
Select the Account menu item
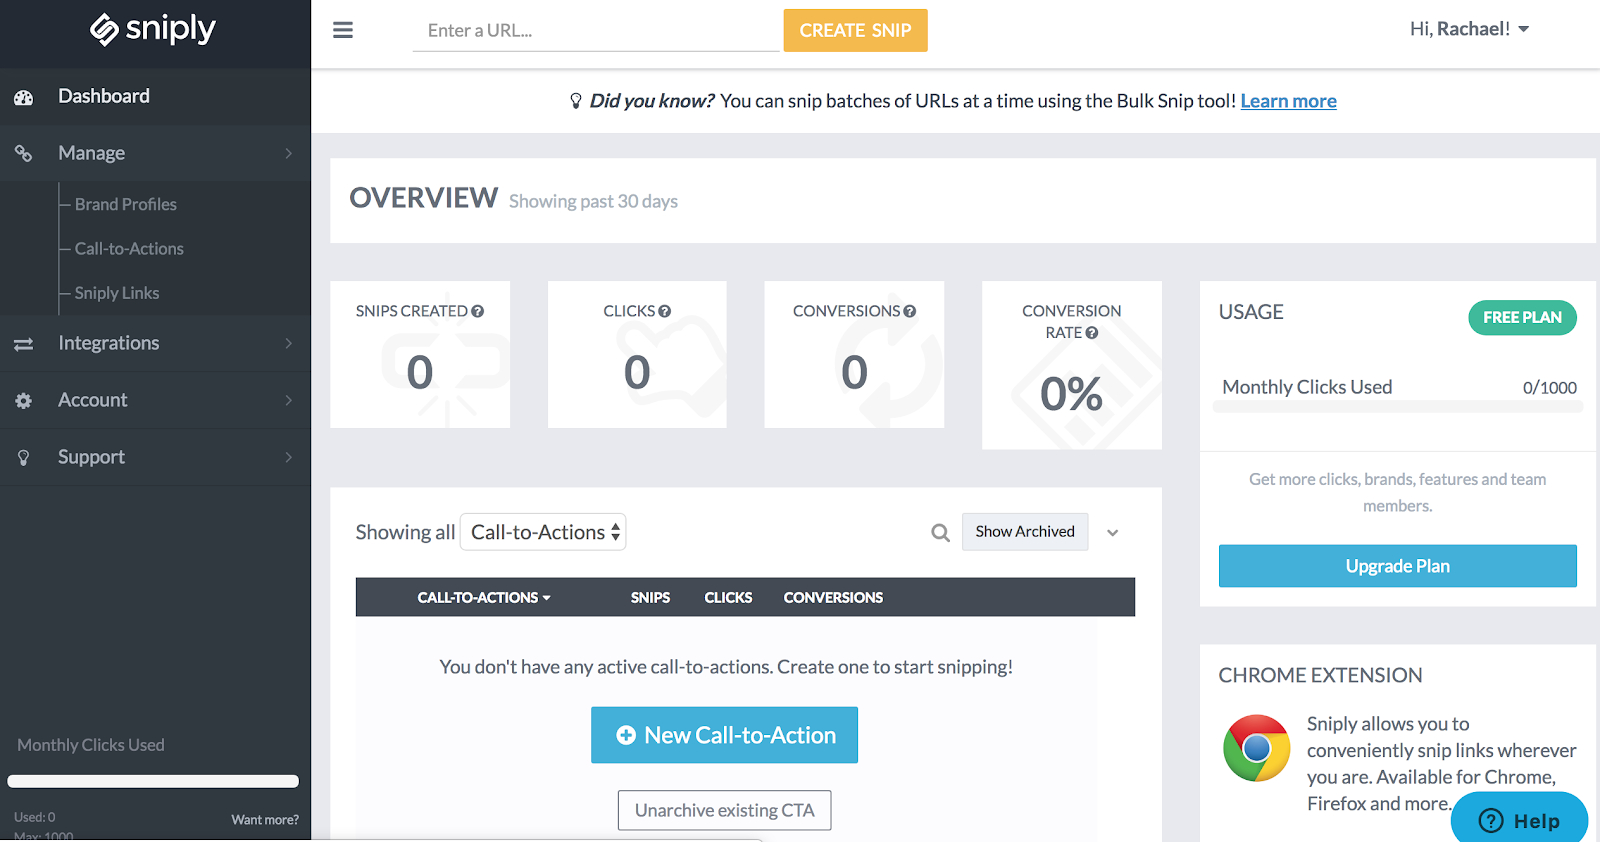click(155, 400)
